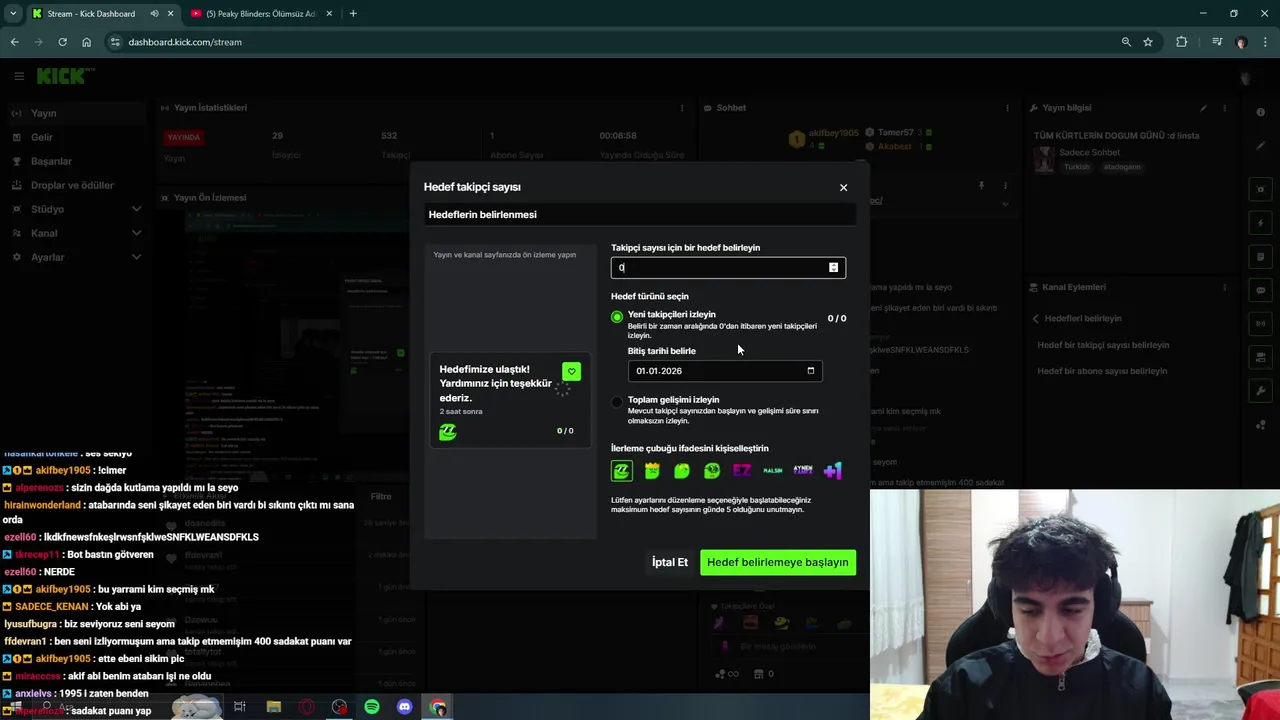Open browser profile avatar

click(1241, 42)
